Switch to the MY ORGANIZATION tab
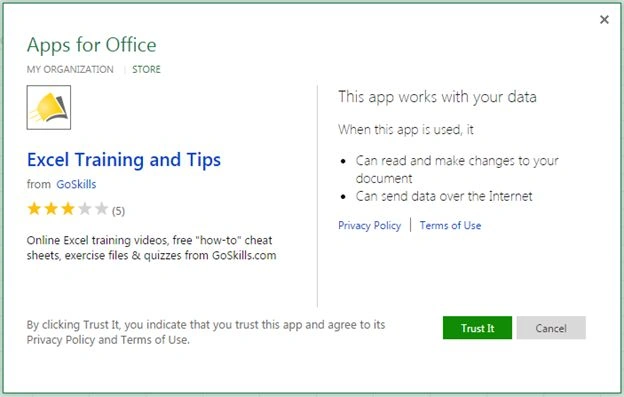Viewport: 624px width, 397px height. point(70,69)
